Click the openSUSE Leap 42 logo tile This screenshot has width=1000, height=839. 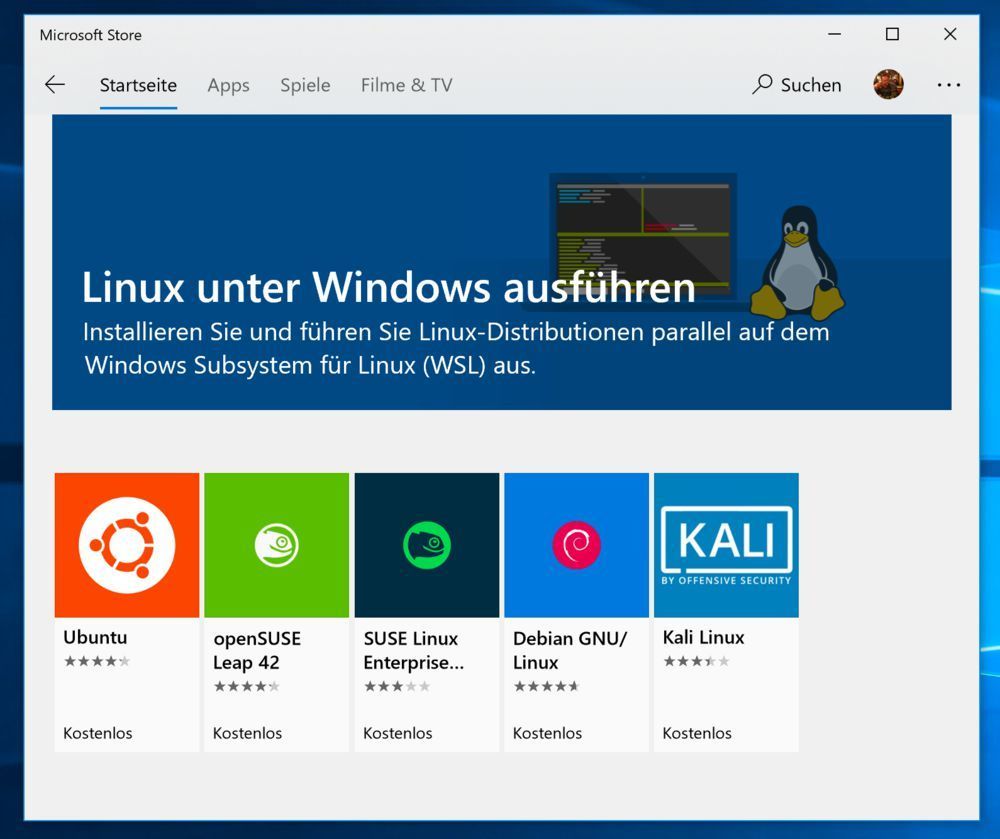click(x=277, y=545)
